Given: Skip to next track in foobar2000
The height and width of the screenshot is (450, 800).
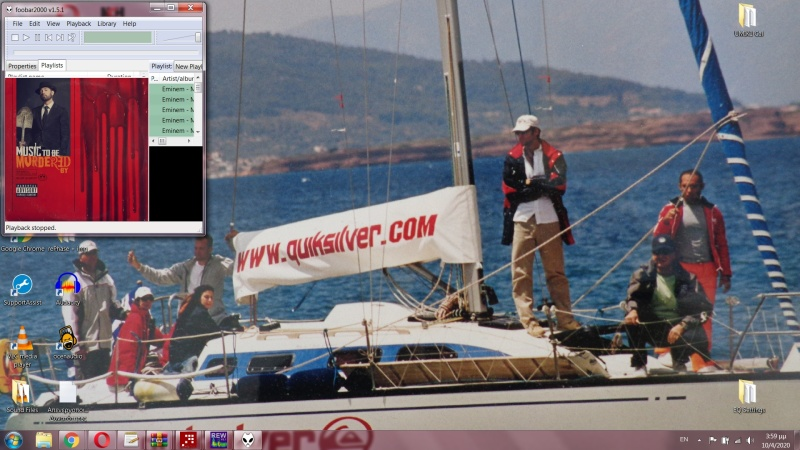Looking at the screenshot, I should tap(60, 37).
